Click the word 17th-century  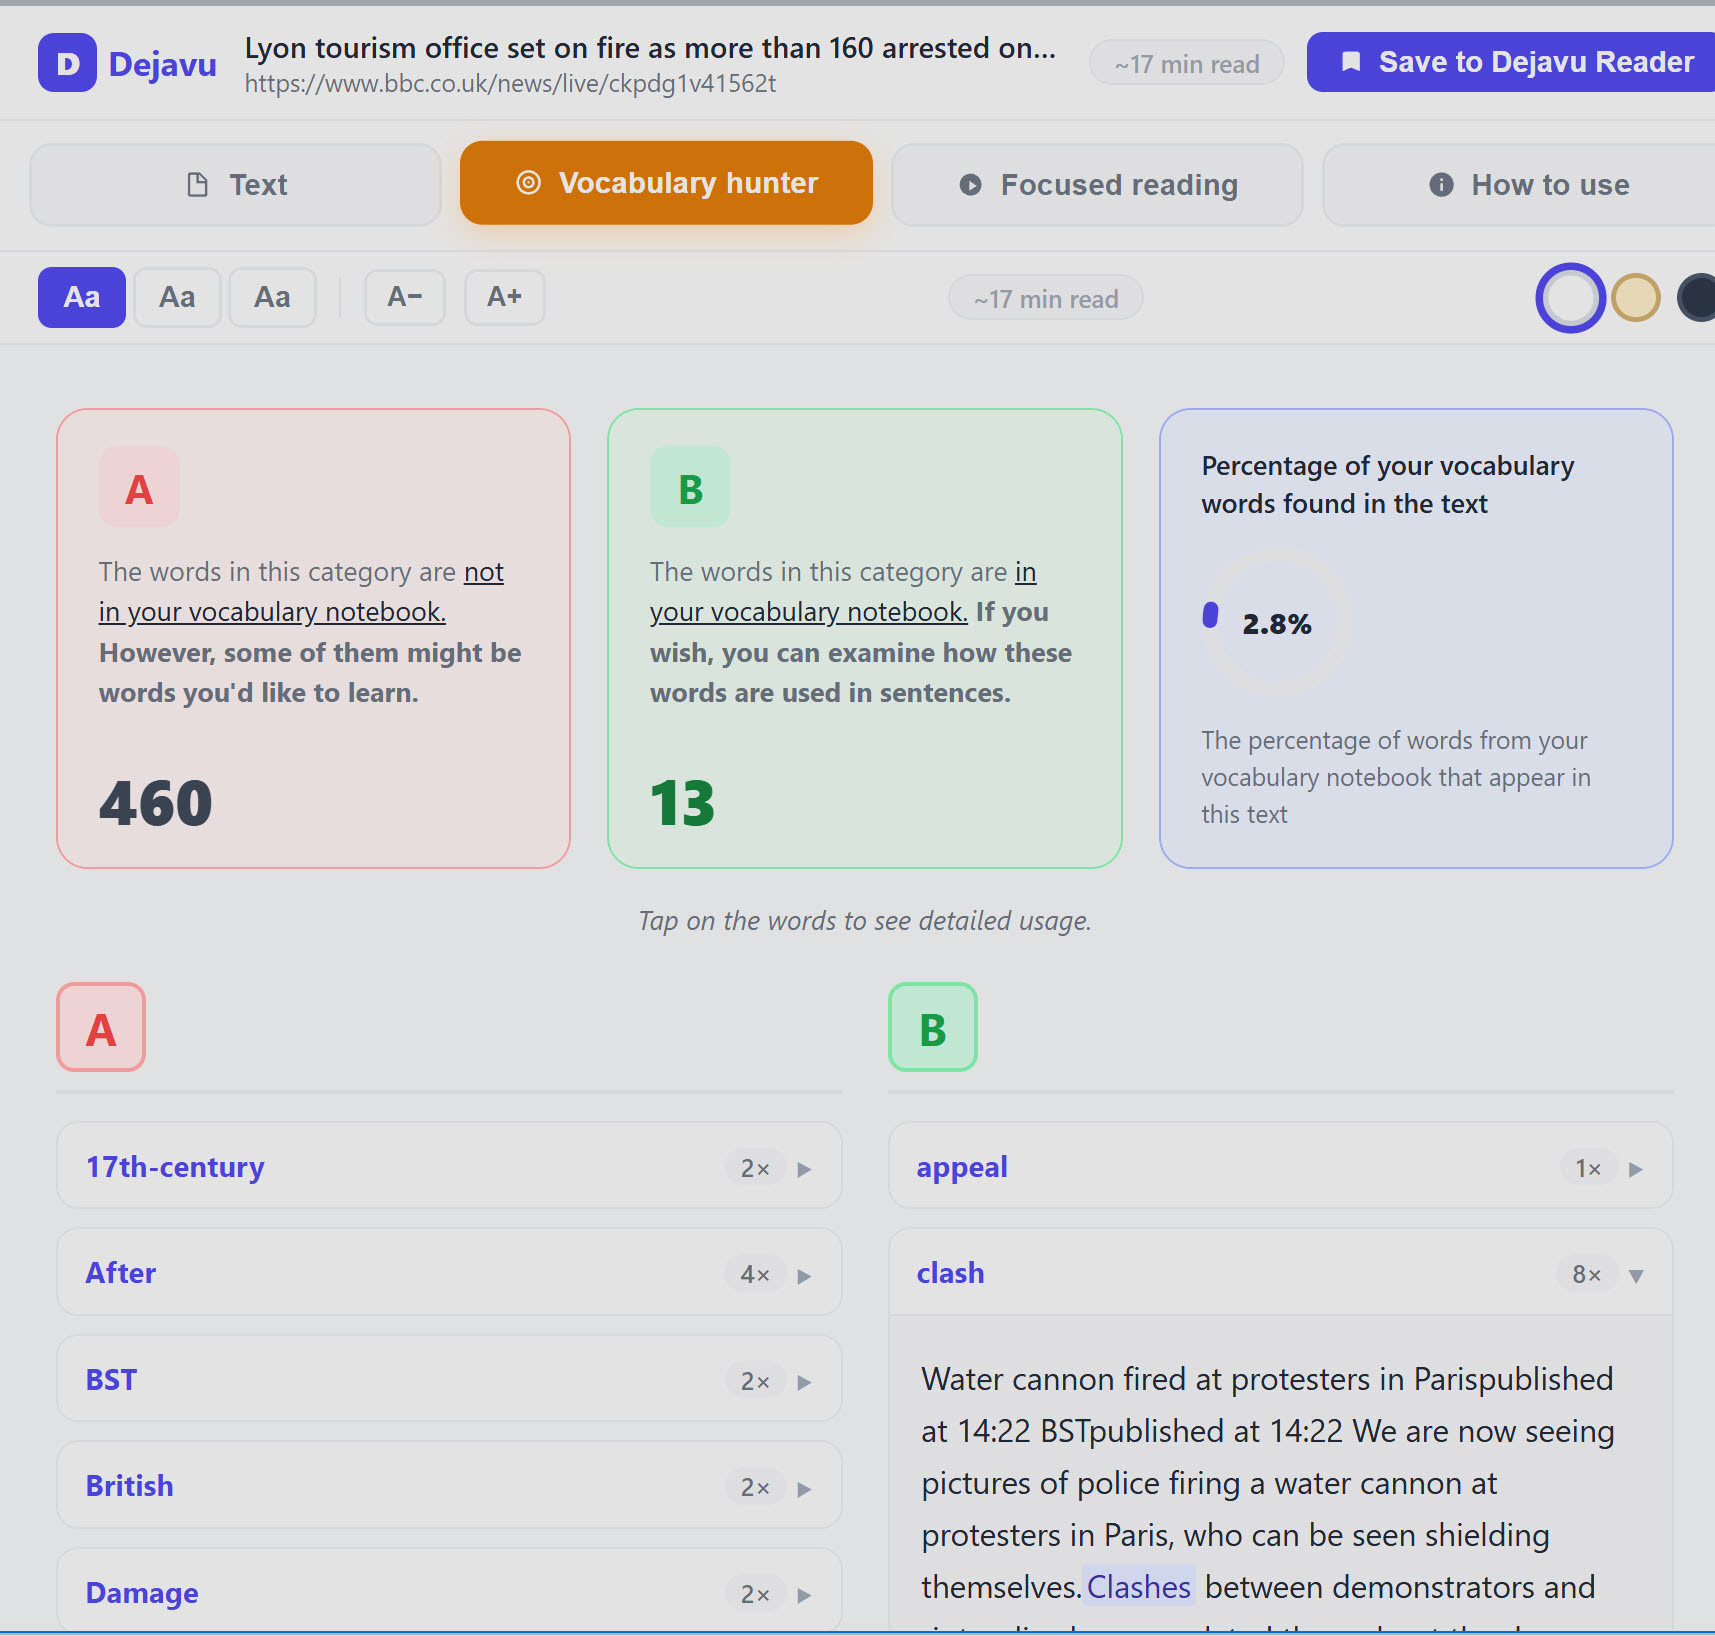click(175, 1167)
